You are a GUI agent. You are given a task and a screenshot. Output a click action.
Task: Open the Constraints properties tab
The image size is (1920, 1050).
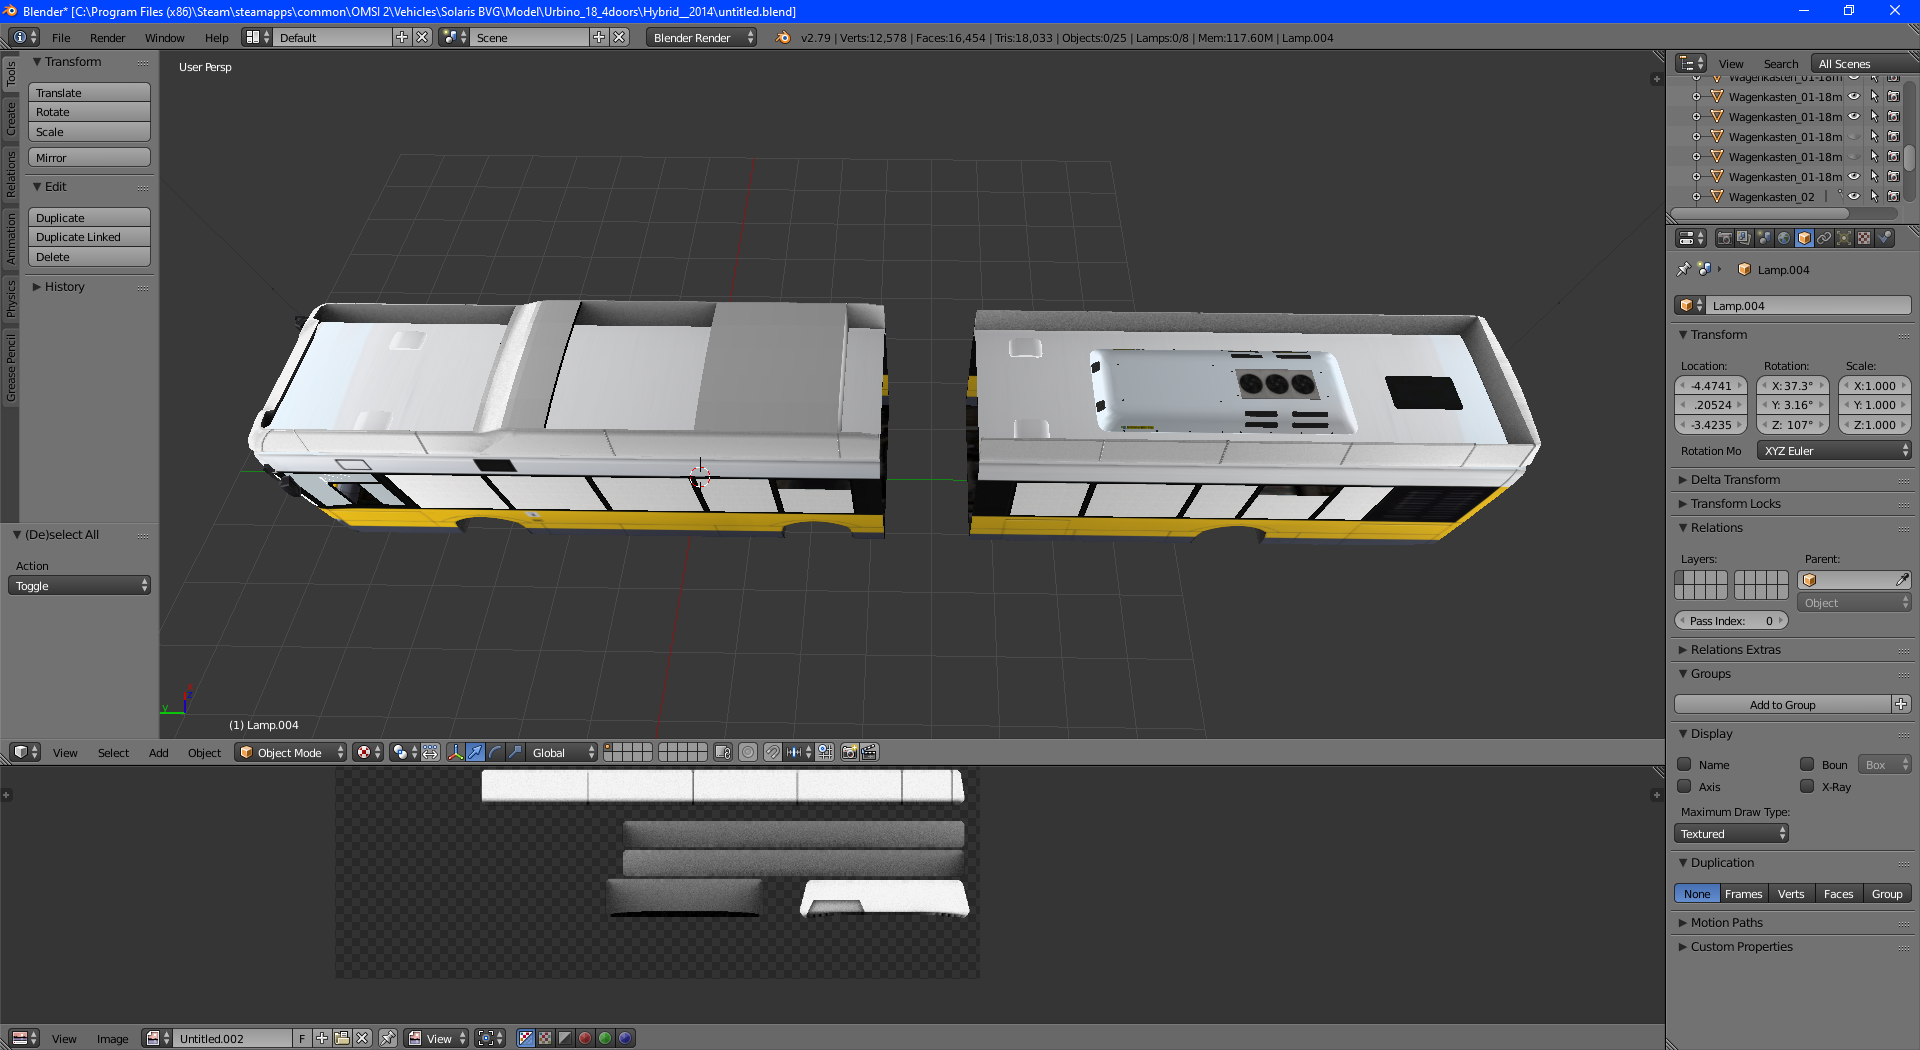pos(1824,238)
